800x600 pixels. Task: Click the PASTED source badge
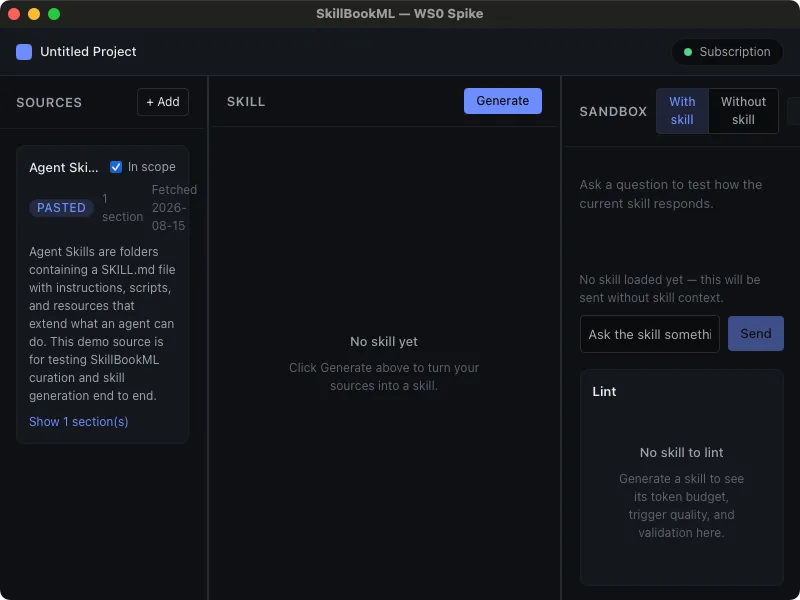pos(61,208)
